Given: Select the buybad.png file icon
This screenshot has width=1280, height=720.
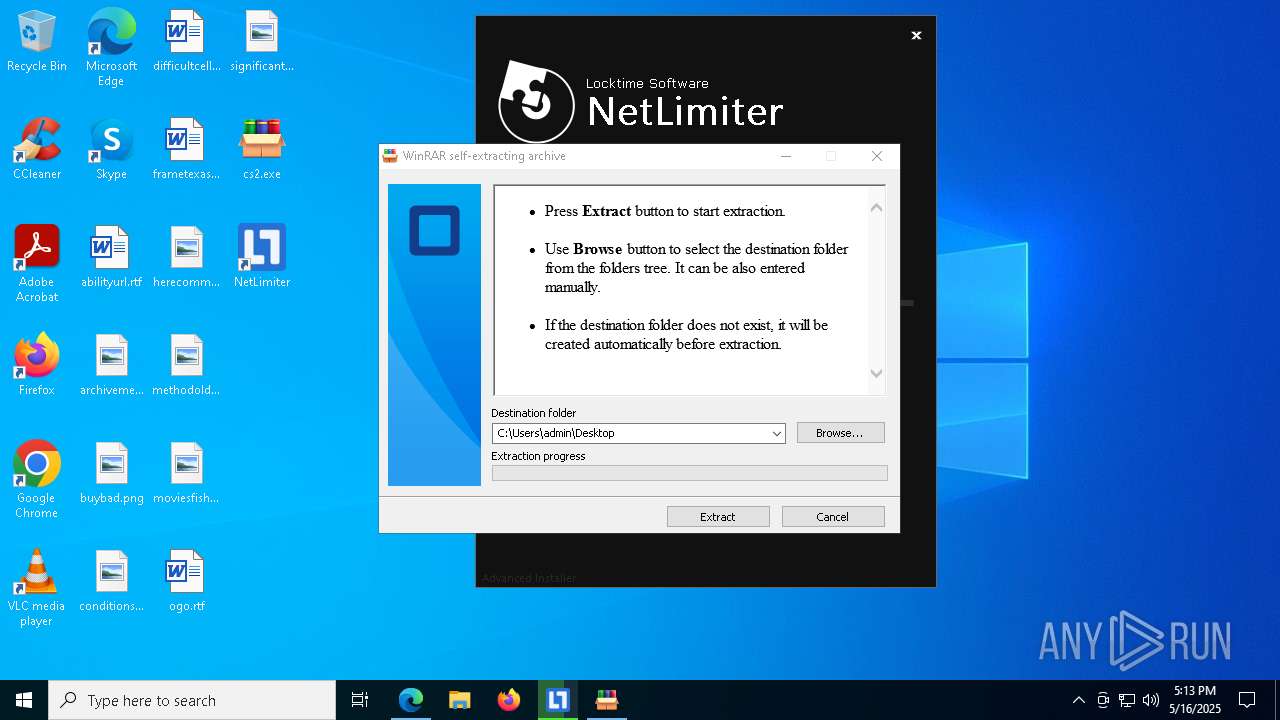Looking at the screenshot, I should pos(111,473).
